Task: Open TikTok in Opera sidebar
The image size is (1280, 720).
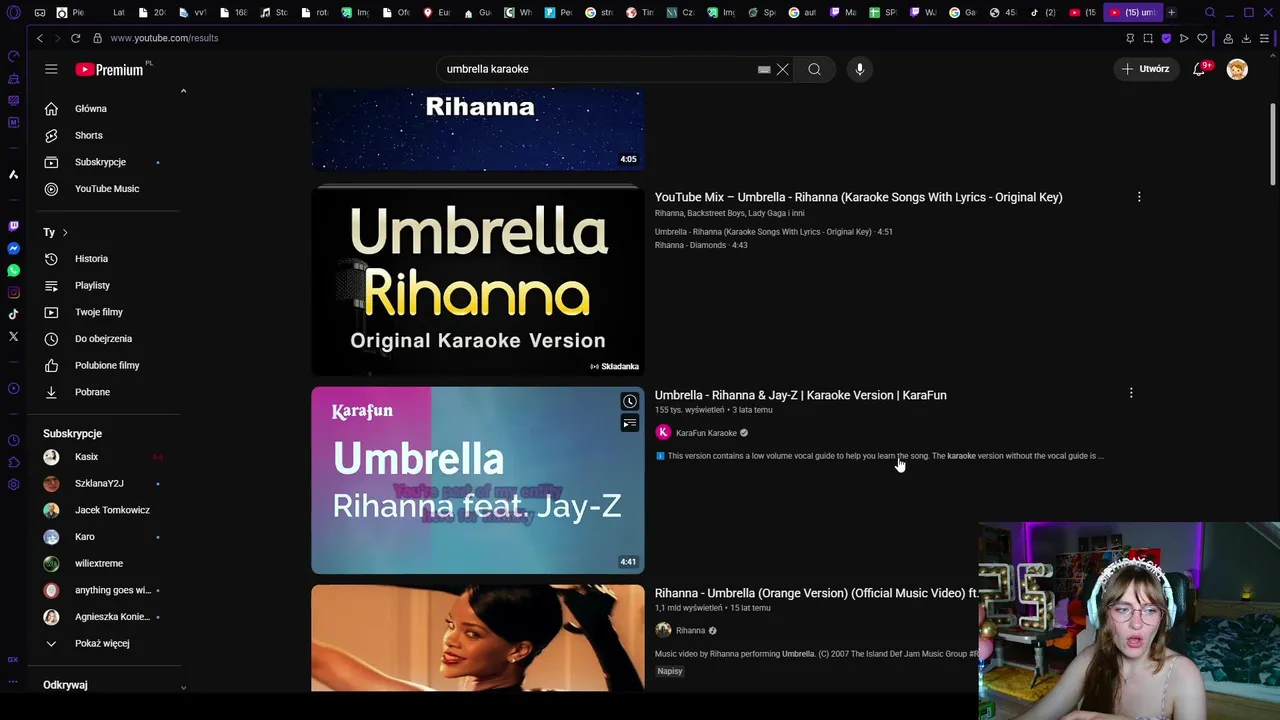Action: 13,314
